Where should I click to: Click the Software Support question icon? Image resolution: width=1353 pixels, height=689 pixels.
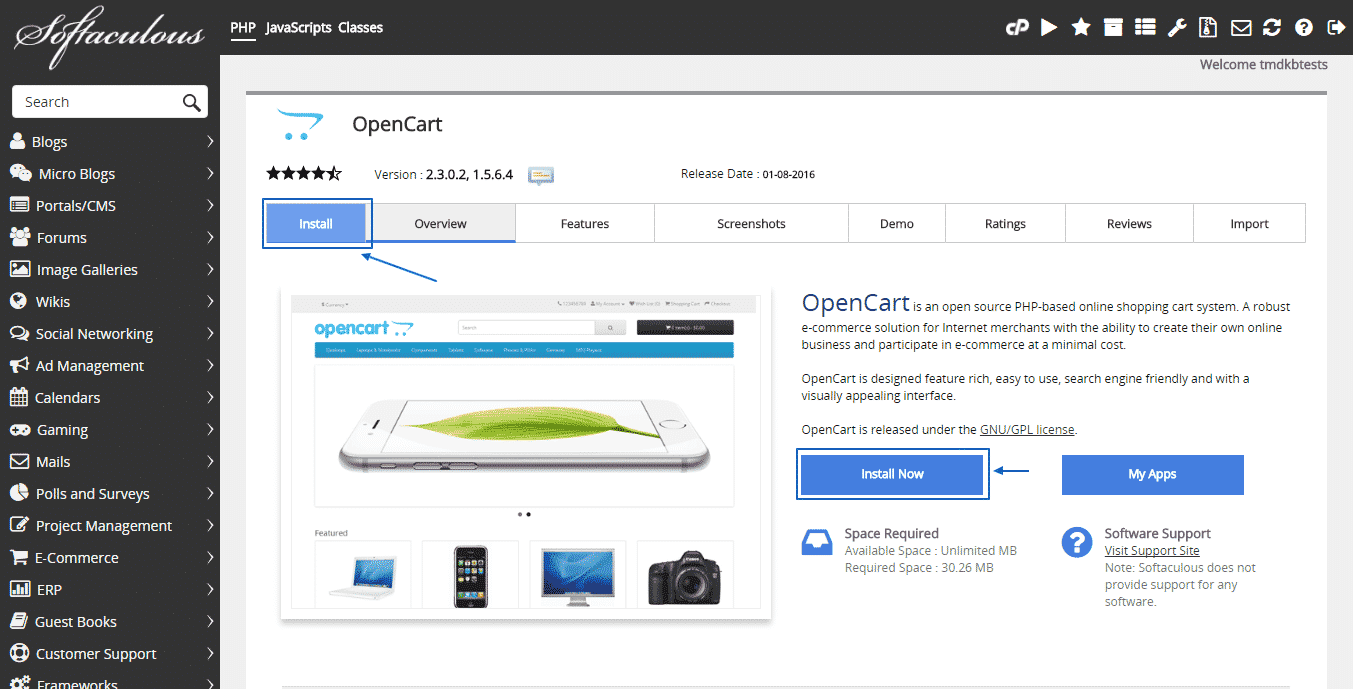point(1076,543)
